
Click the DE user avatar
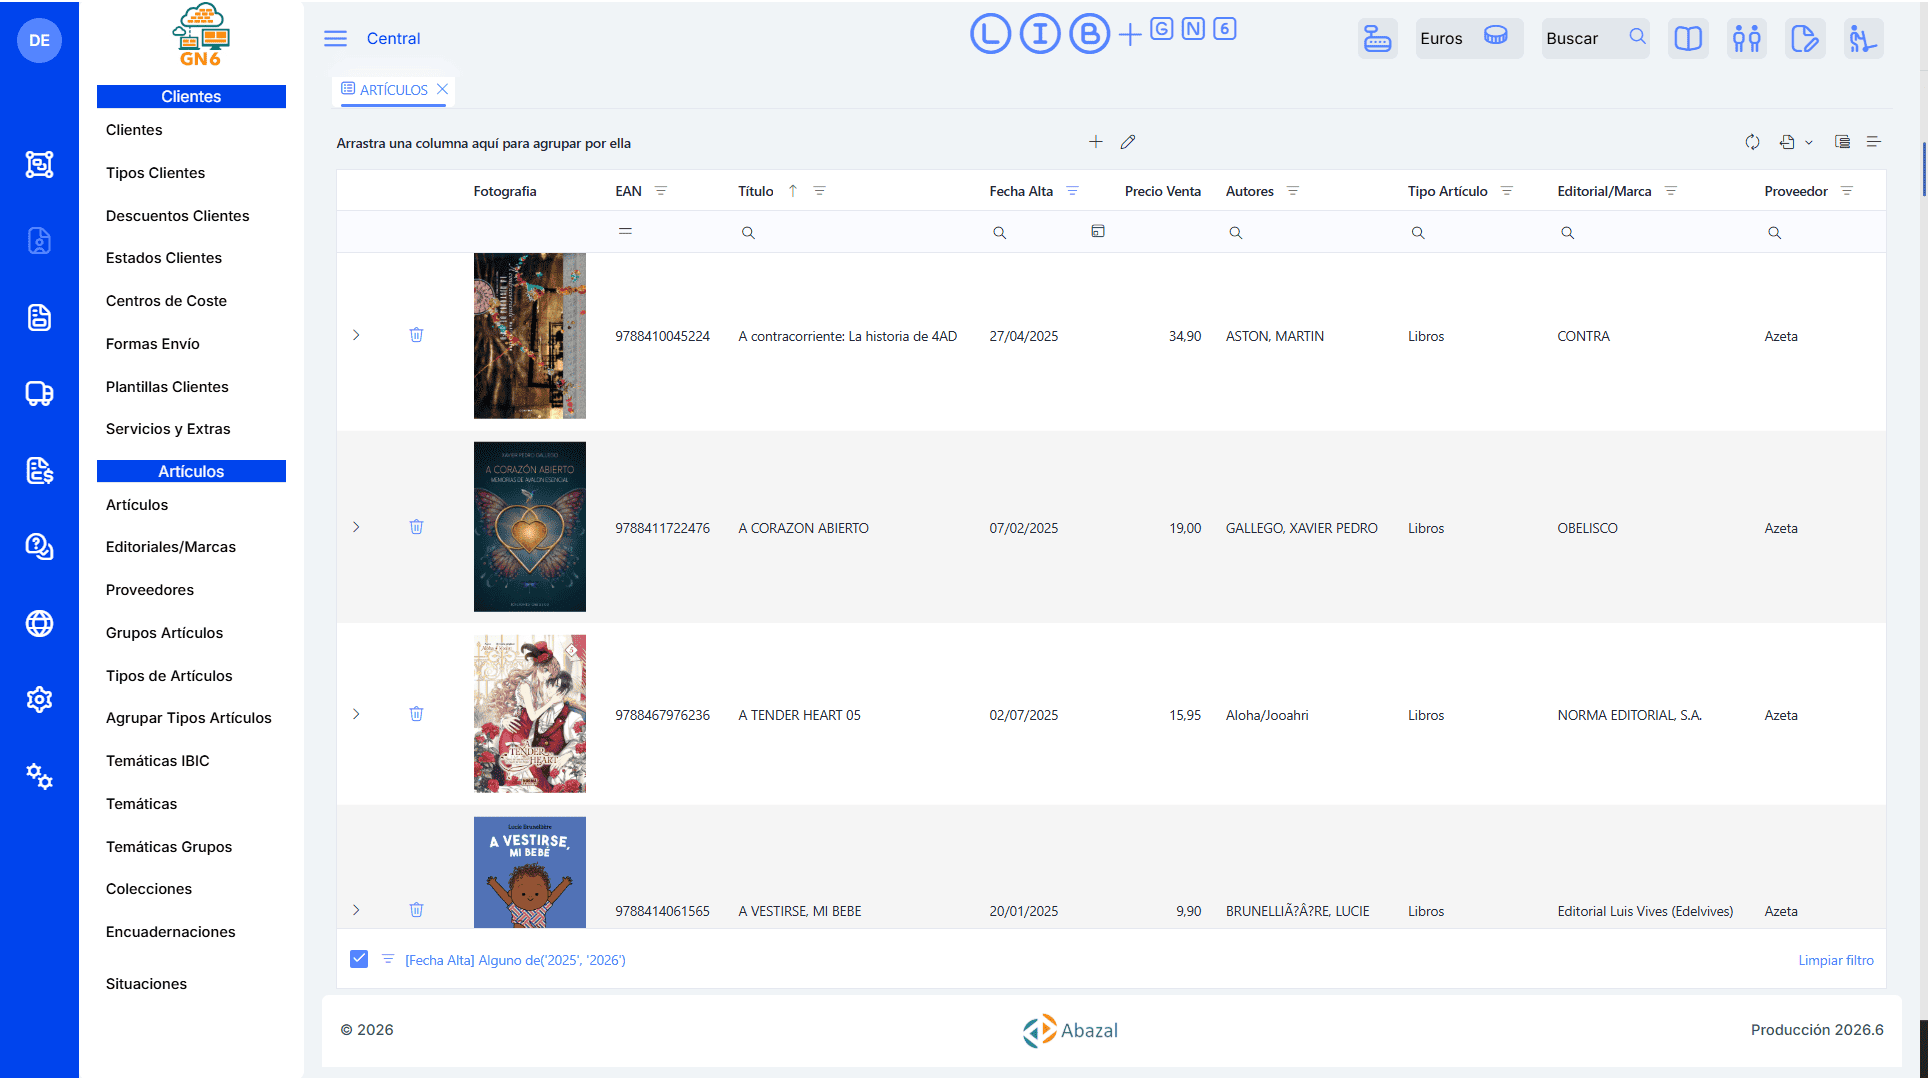39,40
